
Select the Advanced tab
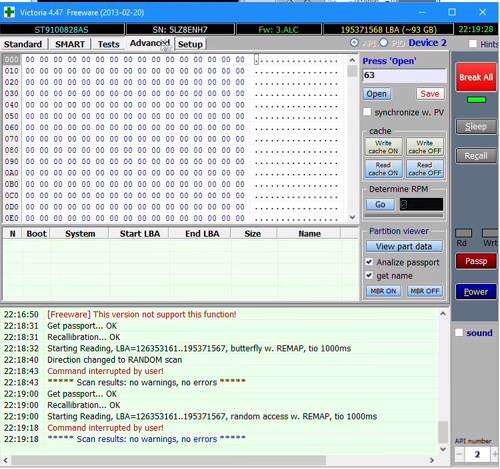[150, 43]
